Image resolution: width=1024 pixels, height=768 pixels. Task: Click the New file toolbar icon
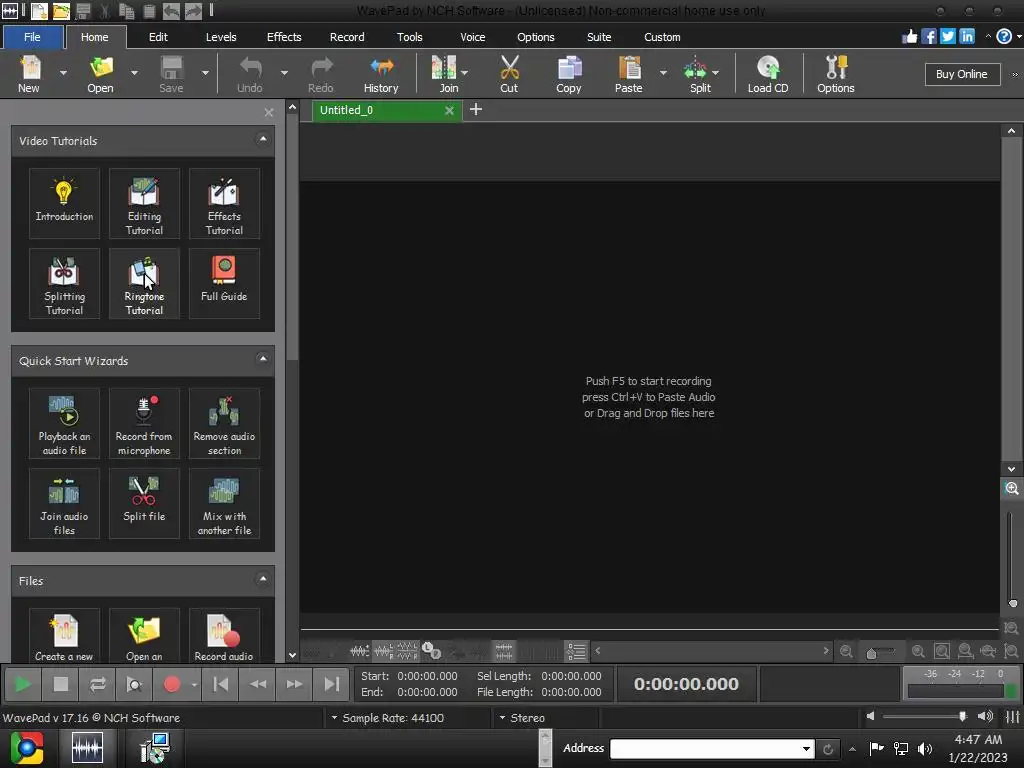coord(29,74)
